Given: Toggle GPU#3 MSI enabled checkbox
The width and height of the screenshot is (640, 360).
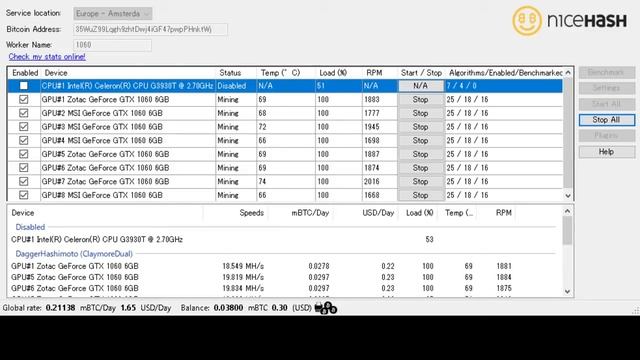Looking at the screenshot, I should pyautogui.click(x=24, y=127).
